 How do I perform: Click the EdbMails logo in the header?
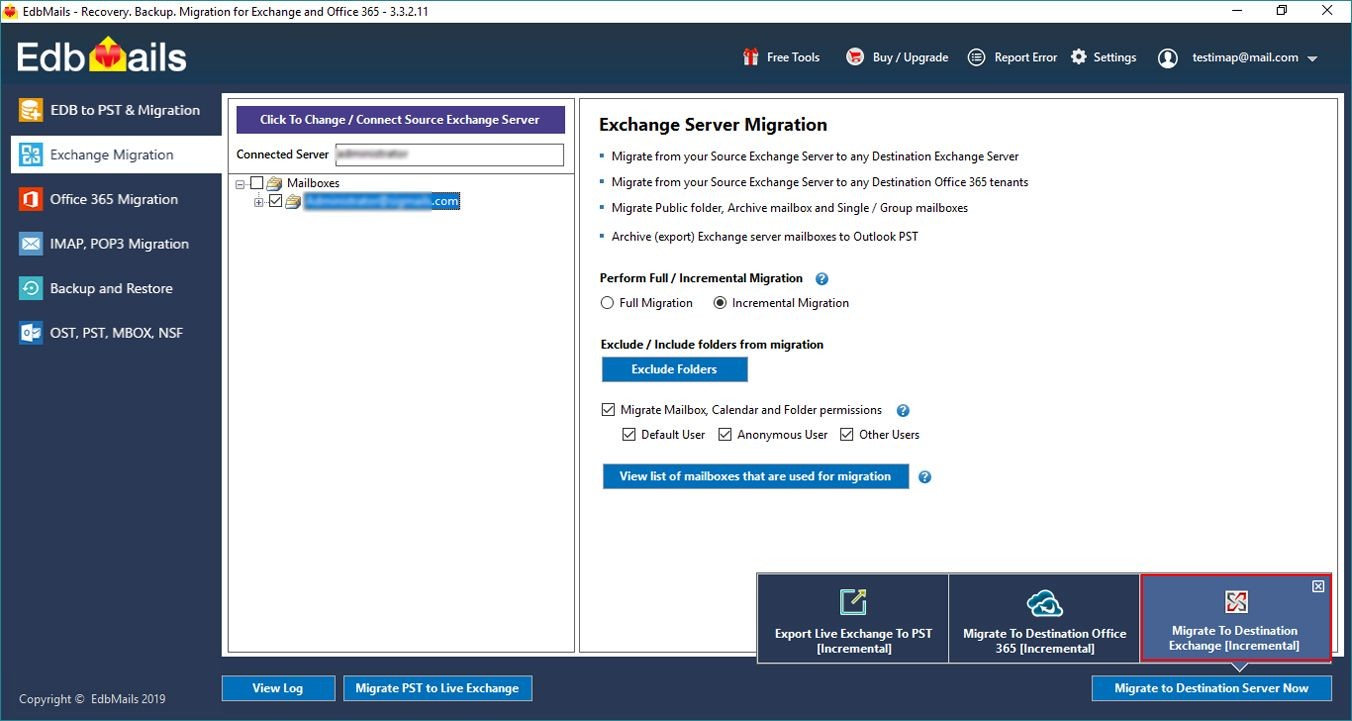coord(102,56)
